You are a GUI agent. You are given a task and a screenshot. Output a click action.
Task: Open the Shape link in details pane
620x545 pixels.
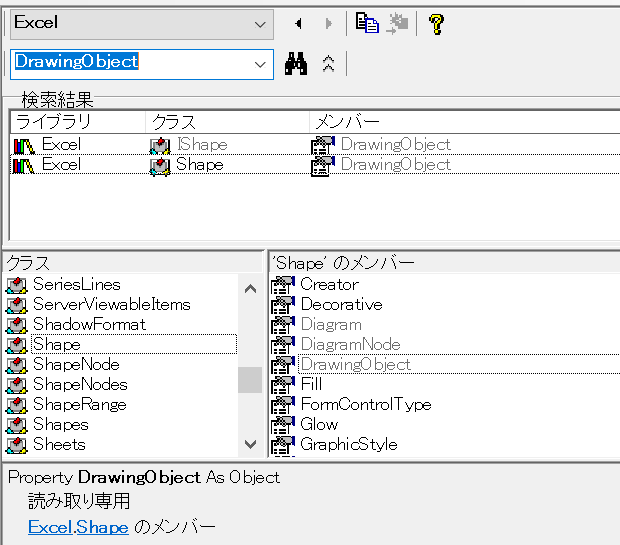click(102, 527)
